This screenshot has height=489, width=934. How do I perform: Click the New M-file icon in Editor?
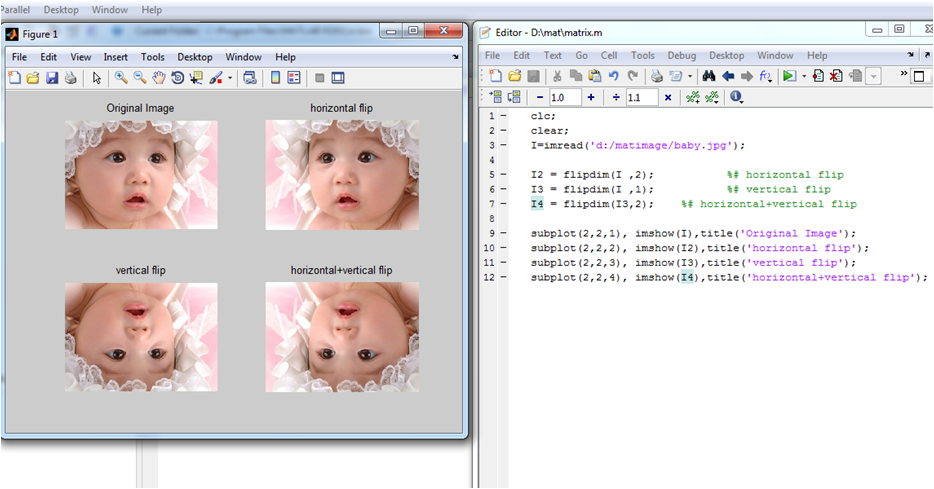pyautogui.click(x=496, y=76)
